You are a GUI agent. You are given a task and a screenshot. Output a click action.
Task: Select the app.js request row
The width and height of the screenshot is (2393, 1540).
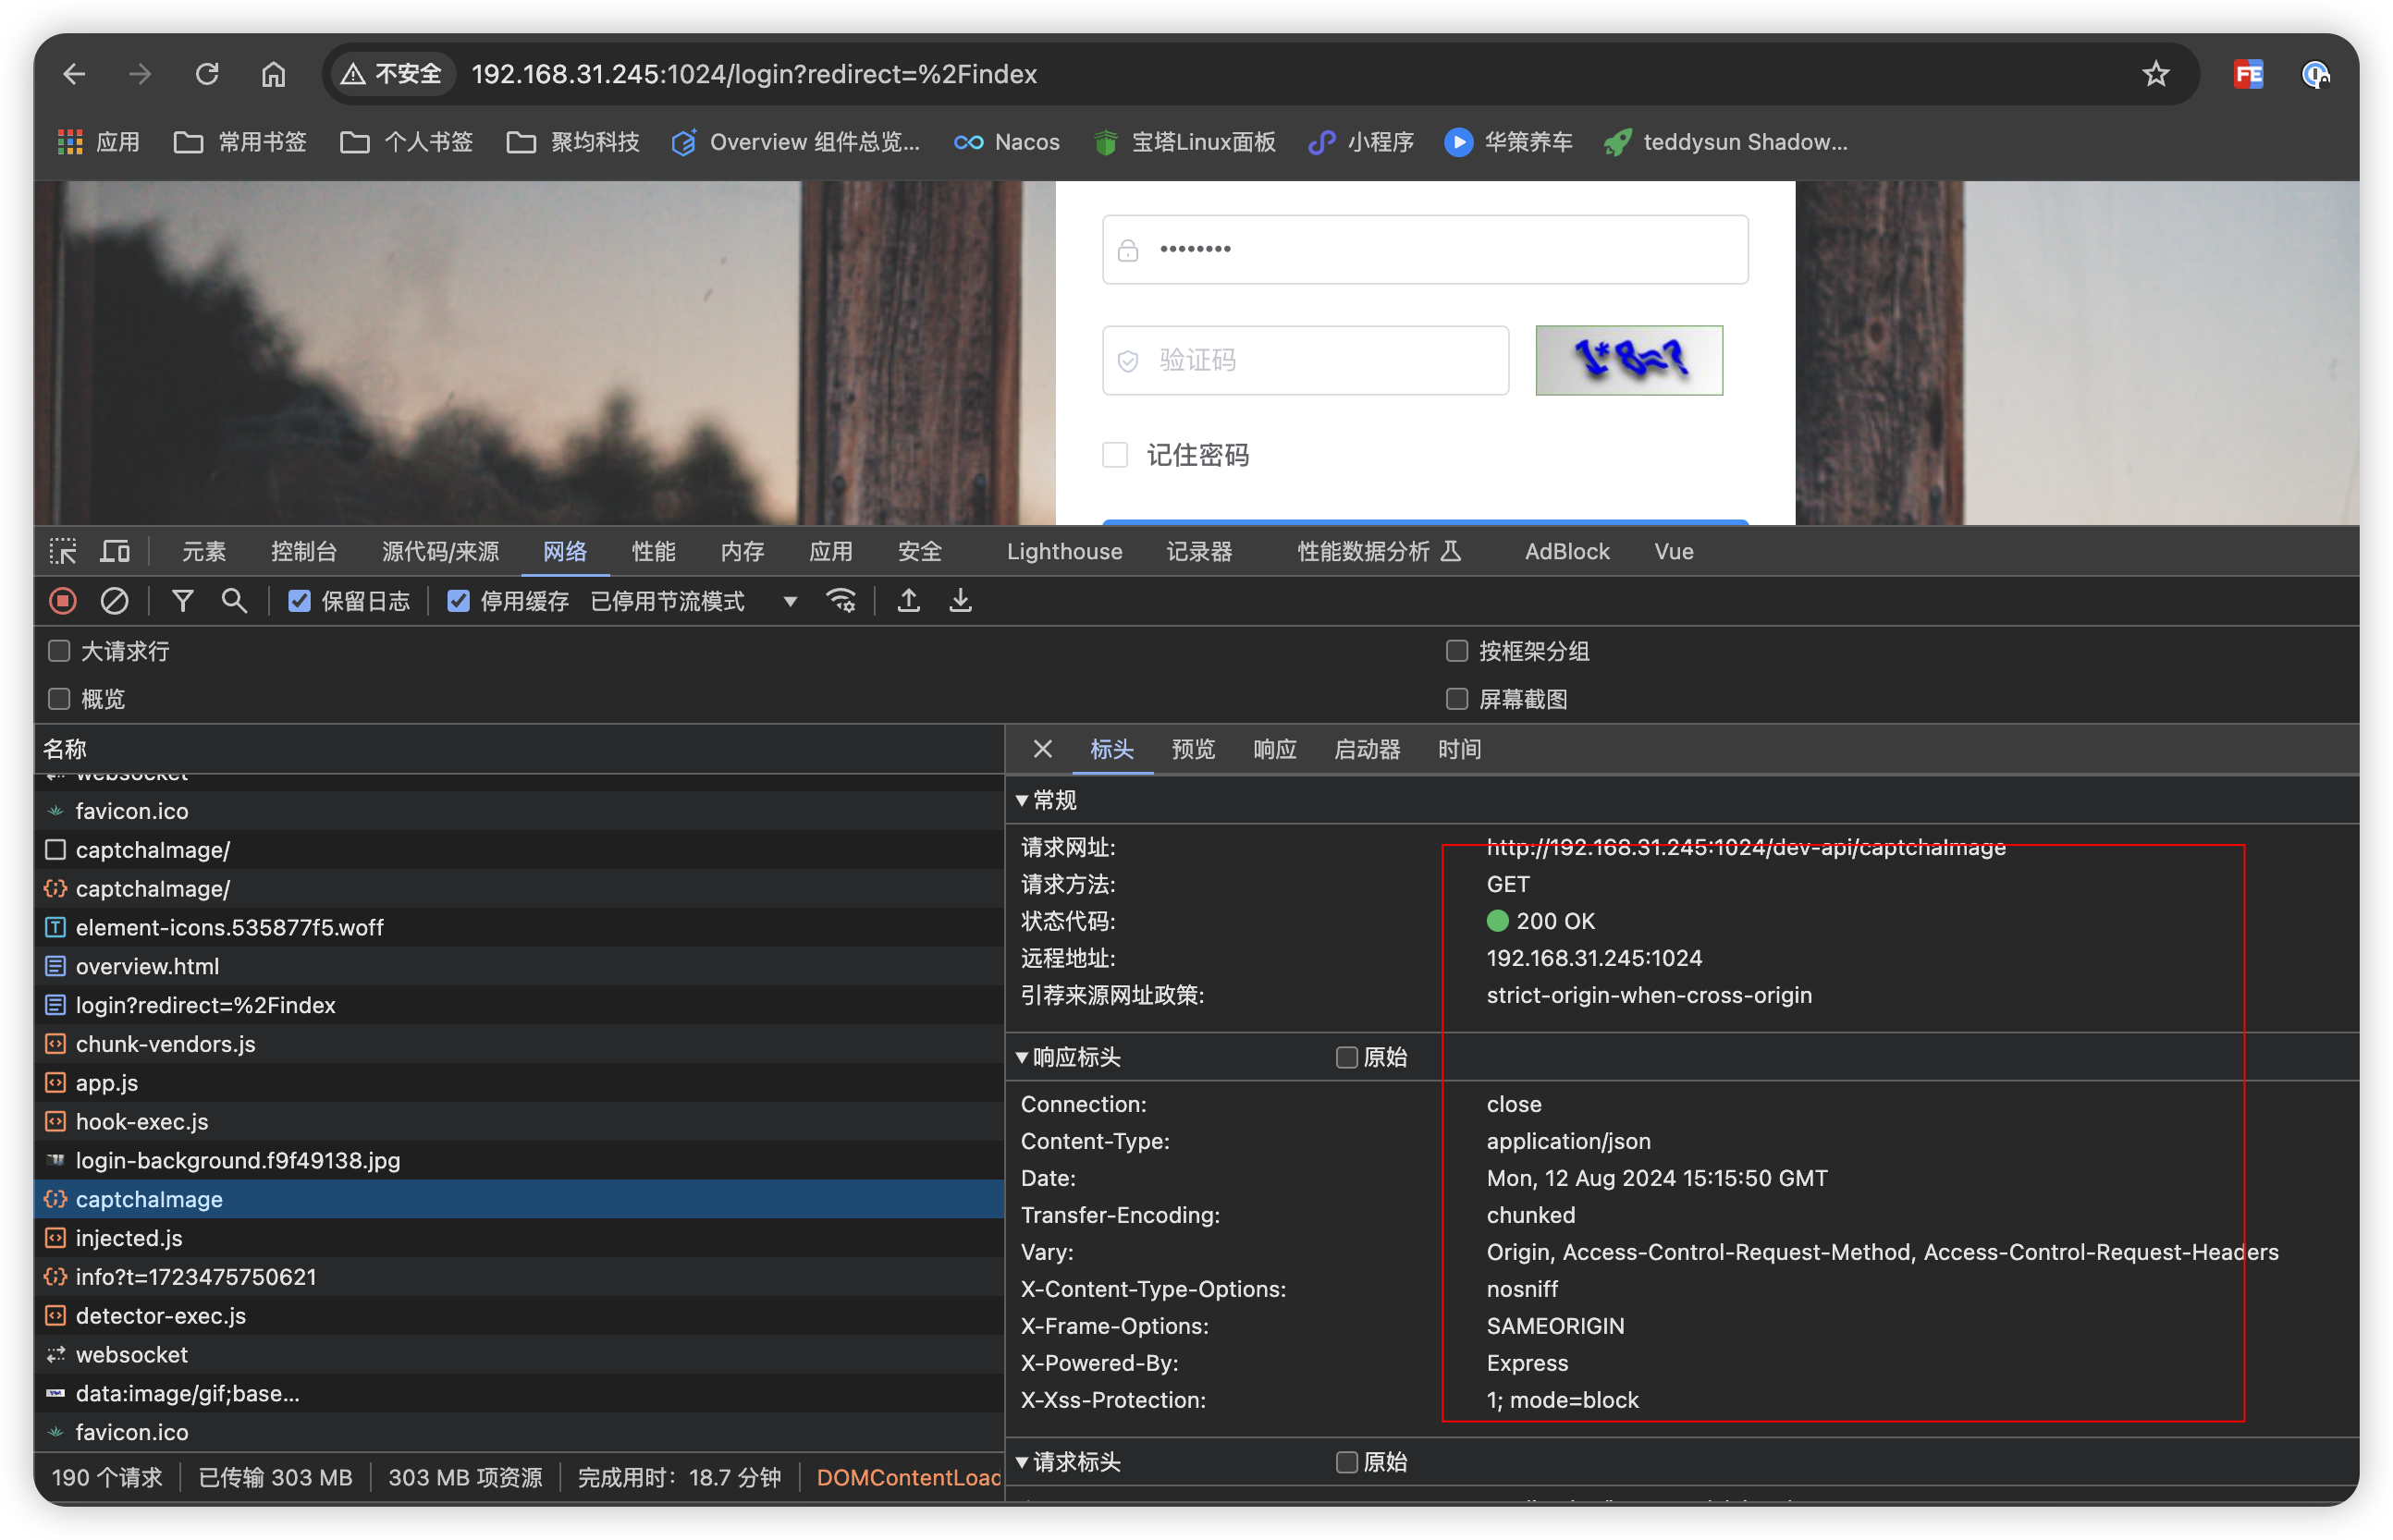tap(519, 1083)
